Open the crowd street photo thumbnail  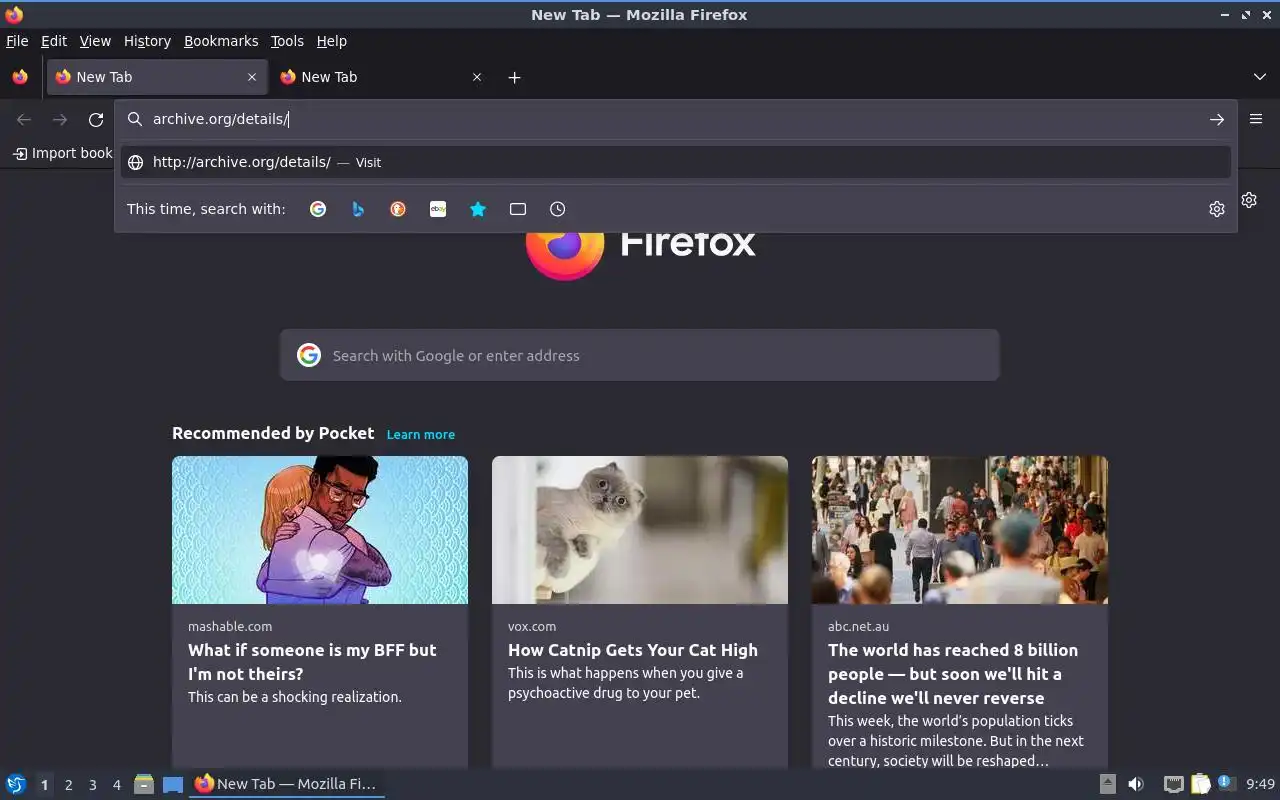coord(960,530)
